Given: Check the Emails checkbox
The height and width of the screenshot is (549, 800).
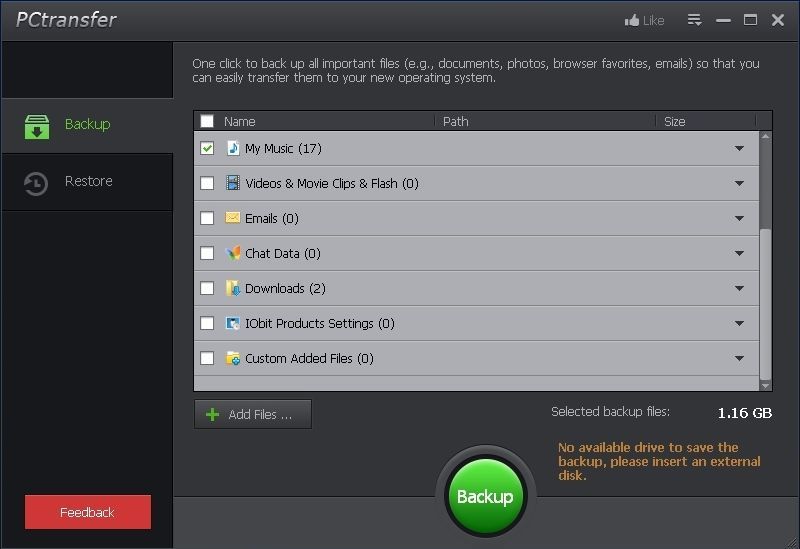Looking at the screenshot, I should point(207,218).
